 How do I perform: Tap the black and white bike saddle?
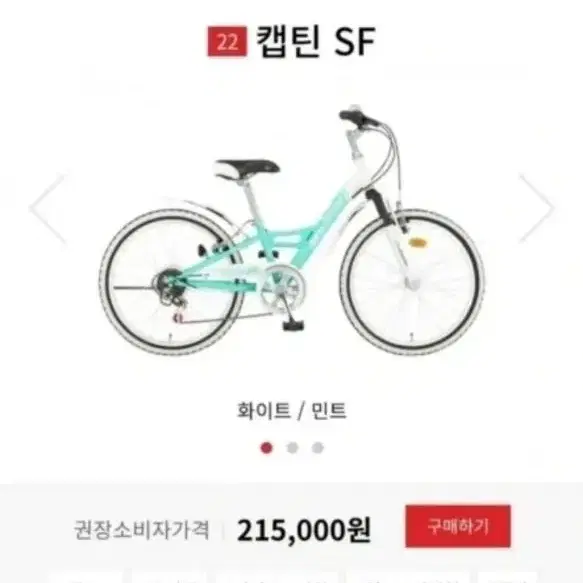tap(247, 168)
